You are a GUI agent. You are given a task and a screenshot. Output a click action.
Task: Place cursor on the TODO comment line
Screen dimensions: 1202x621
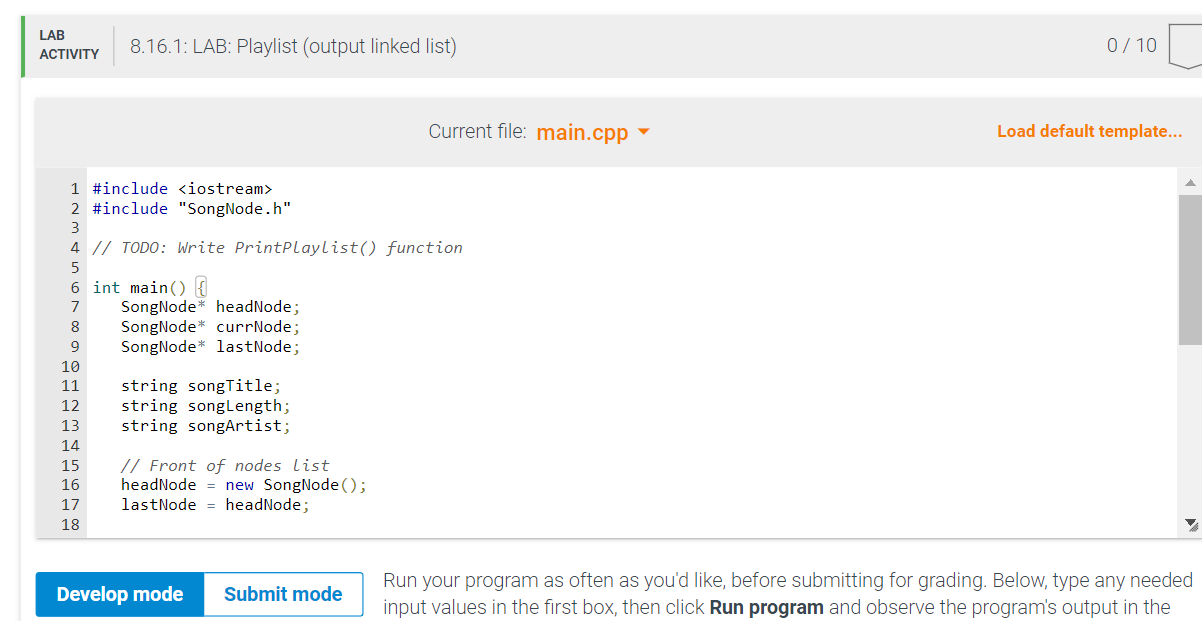[277, 247]
